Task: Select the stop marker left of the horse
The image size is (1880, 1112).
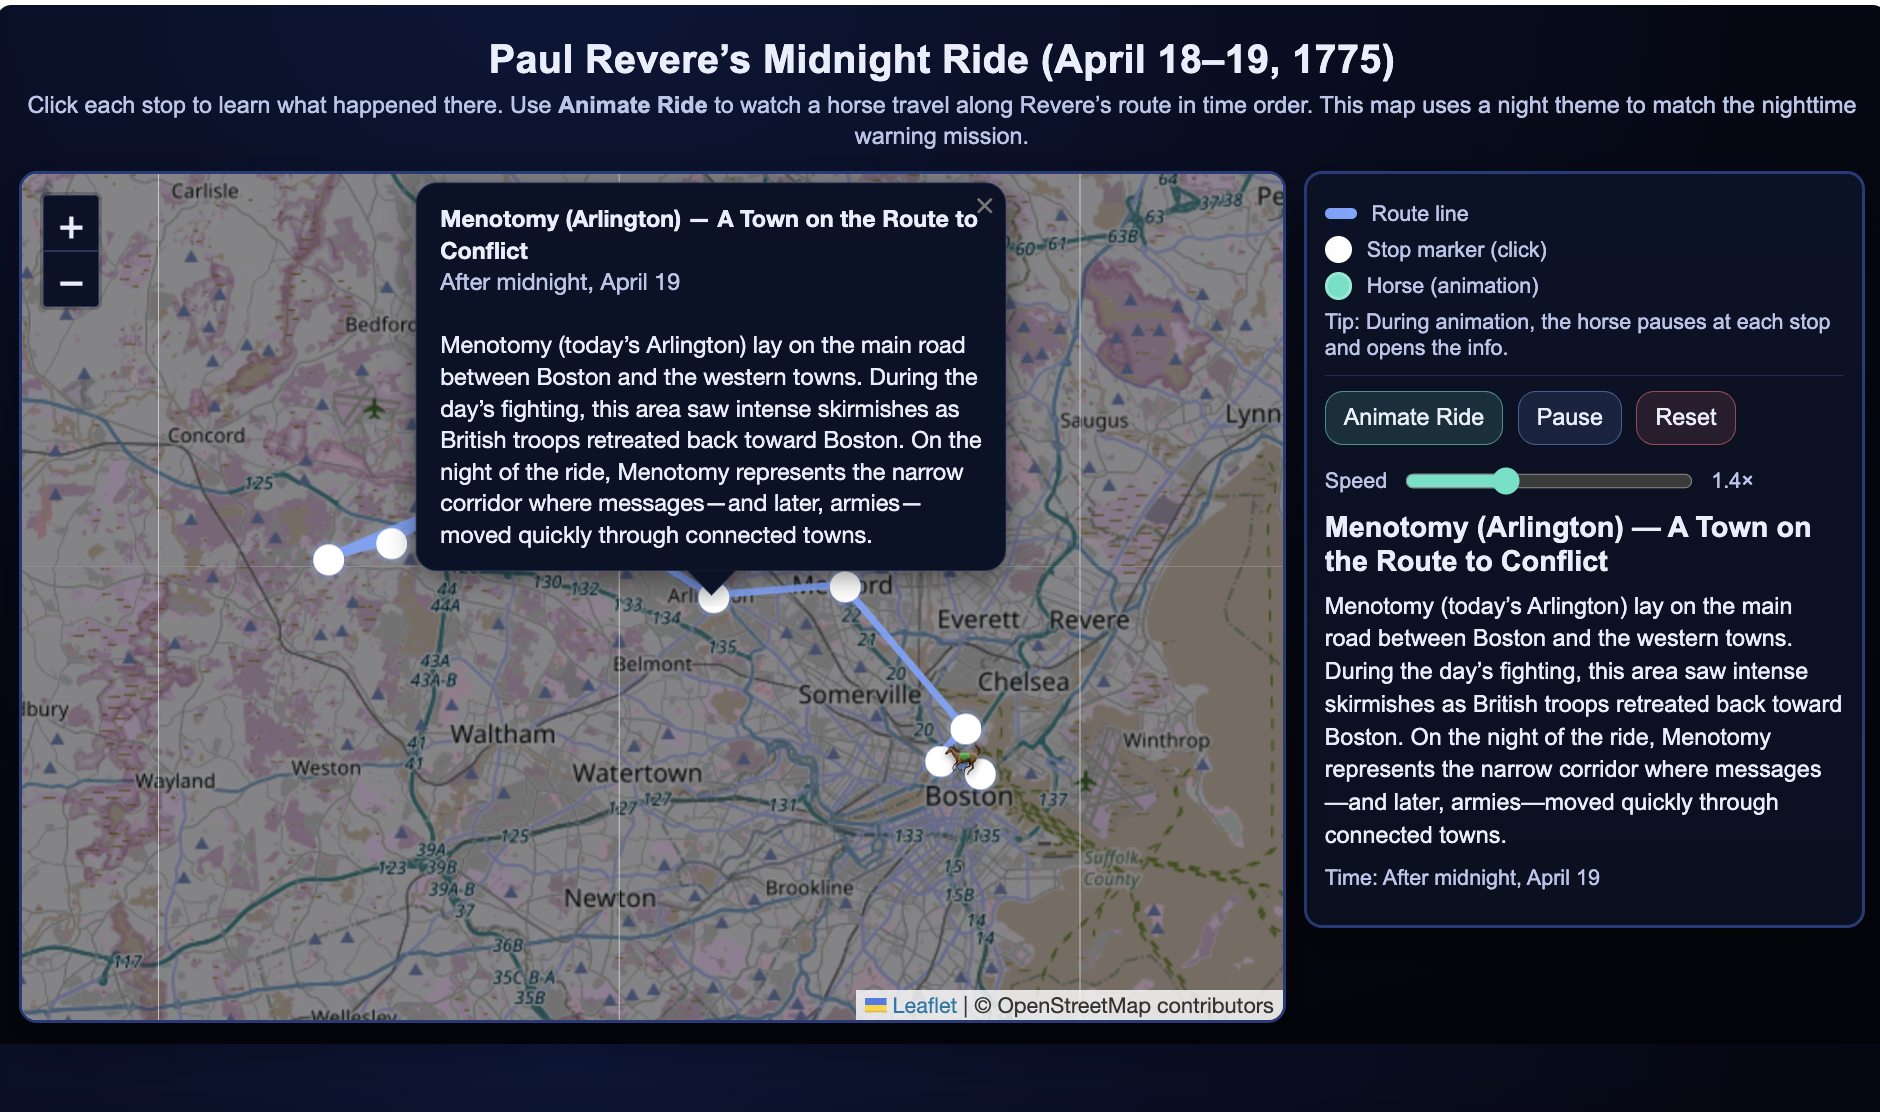Action: pyautogui.click(x=940, y=762)
